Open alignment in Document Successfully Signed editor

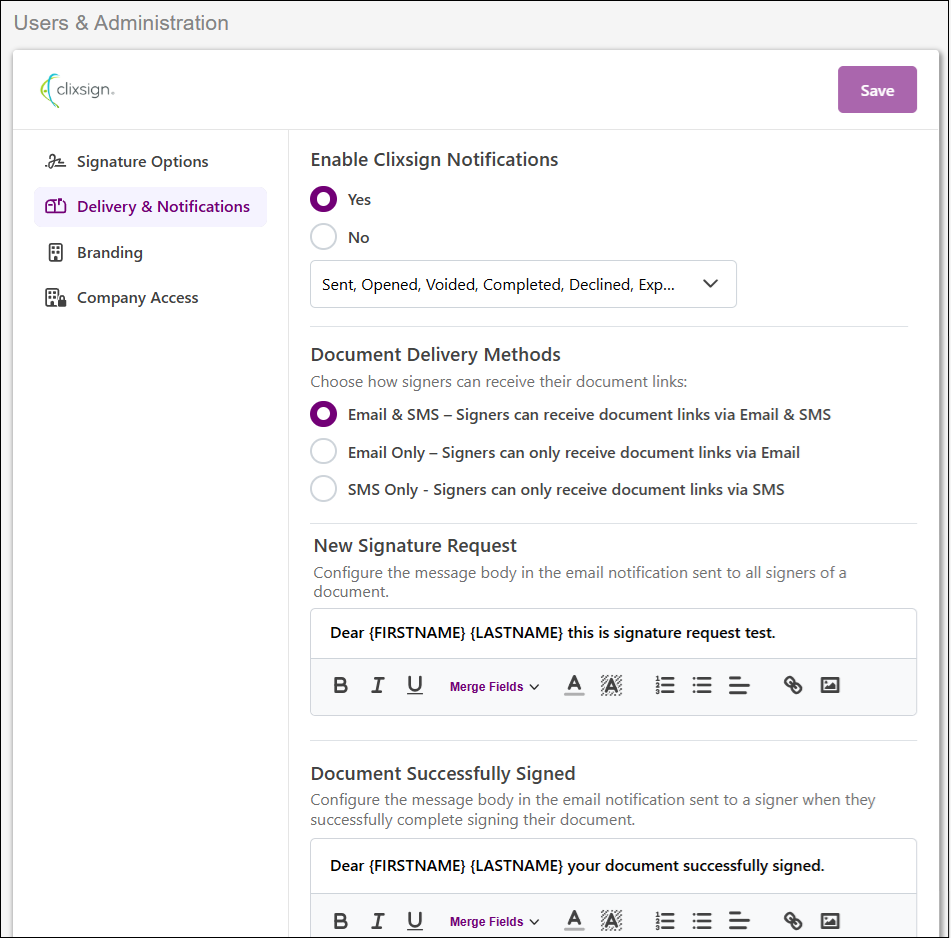tap(739, 921)
